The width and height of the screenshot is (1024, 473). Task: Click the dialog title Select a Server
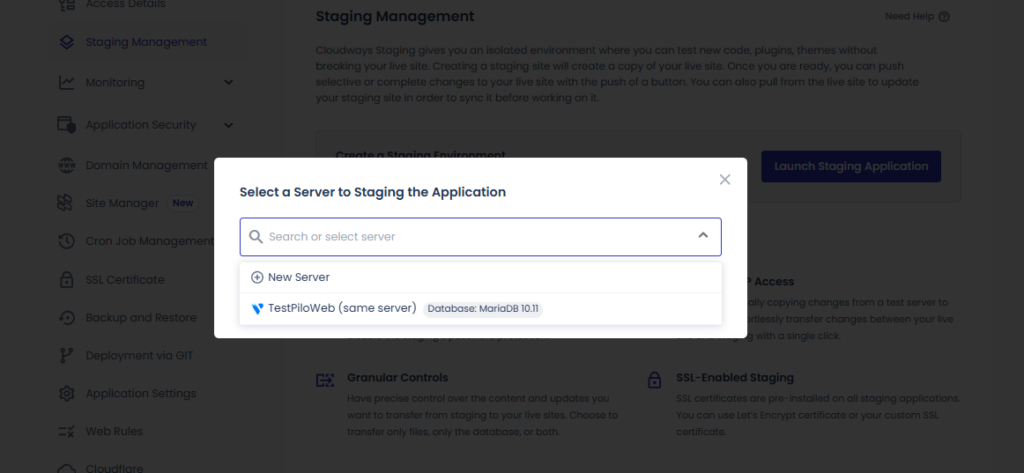[x=372, y=192]
